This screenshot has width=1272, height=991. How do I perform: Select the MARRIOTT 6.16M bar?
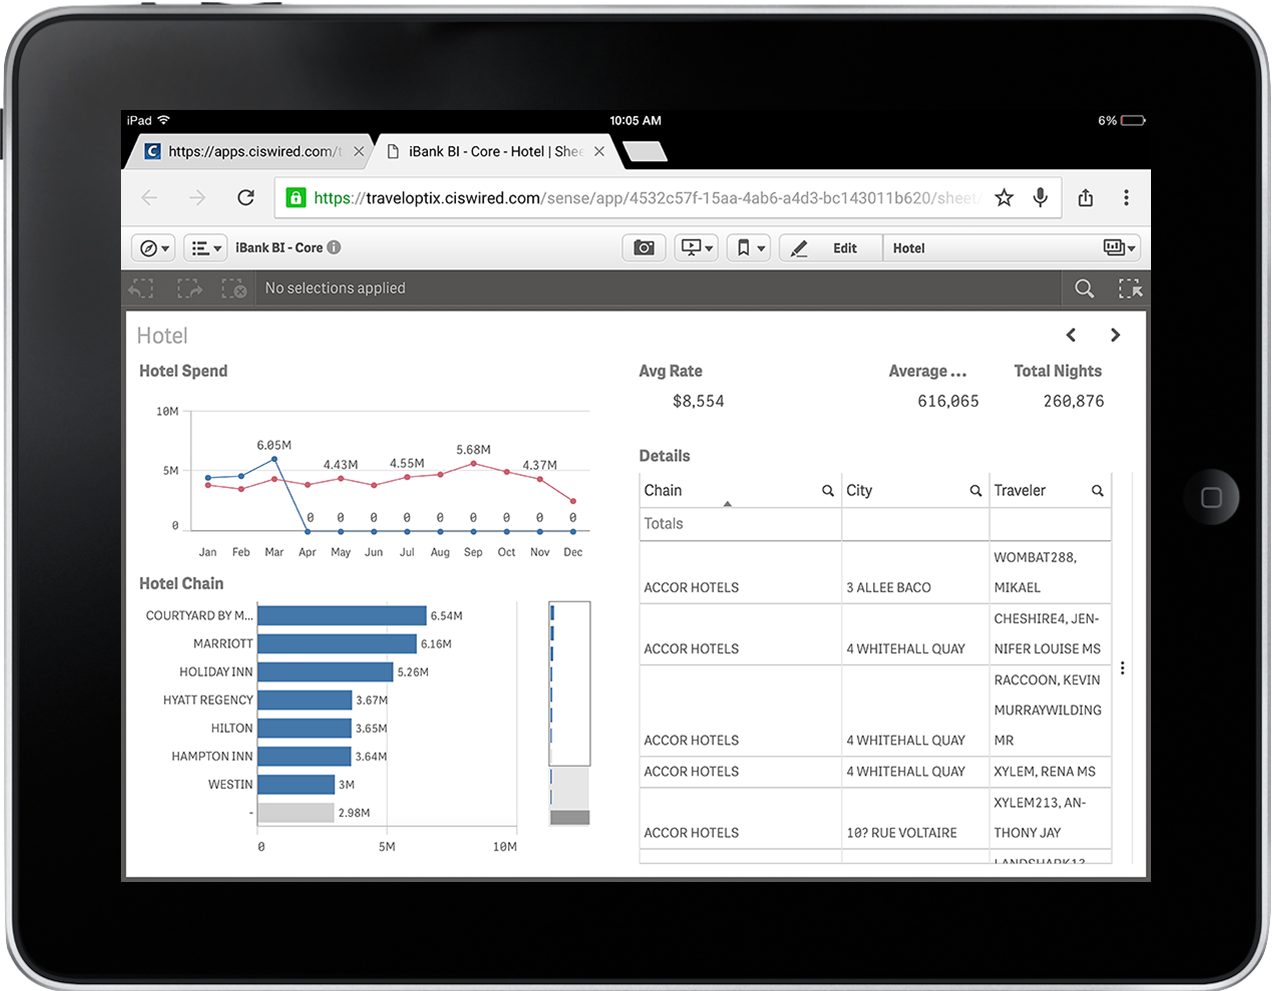(337, 643)
